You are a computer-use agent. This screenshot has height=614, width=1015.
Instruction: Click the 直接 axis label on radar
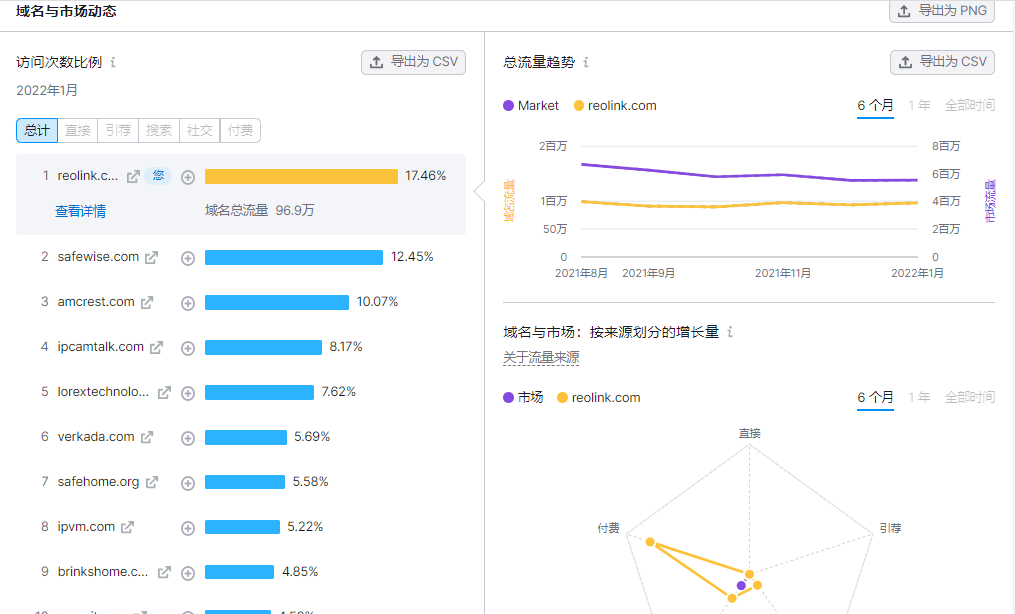pyautogui.click(x=750, y=433)
